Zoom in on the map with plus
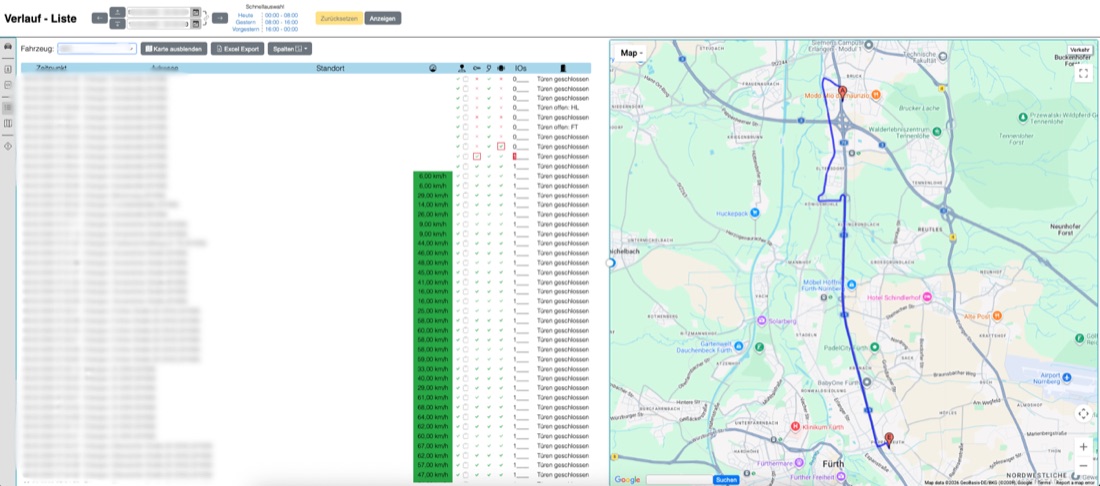Screen dimensions: 1100x486 coord(1083,447)
